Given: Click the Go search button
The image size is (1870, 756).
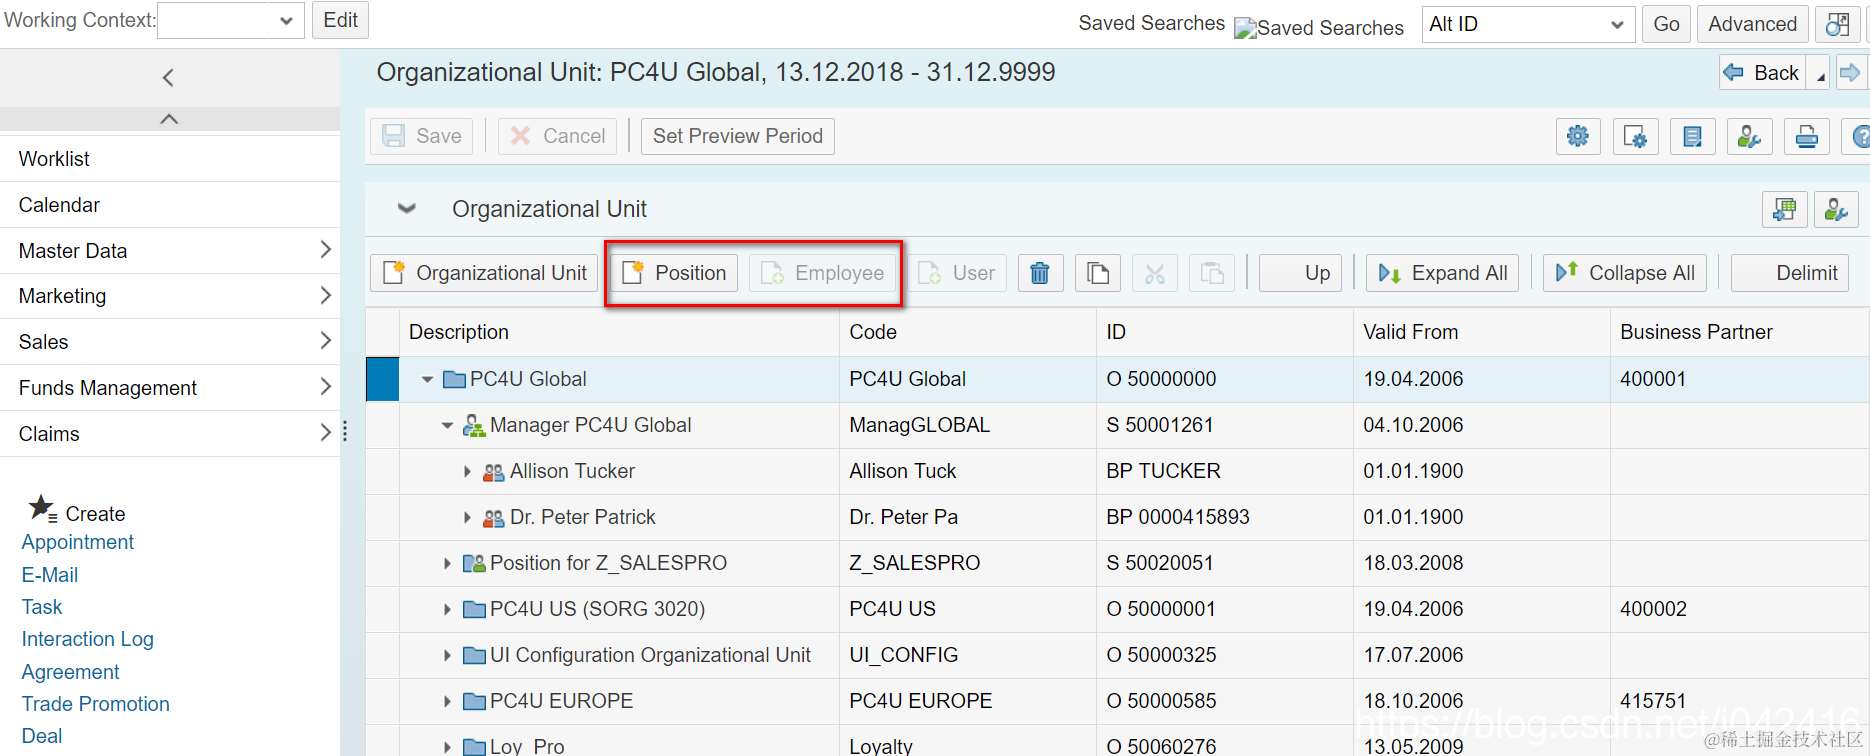Looking at the screenshot, I should click(1666, 24).
